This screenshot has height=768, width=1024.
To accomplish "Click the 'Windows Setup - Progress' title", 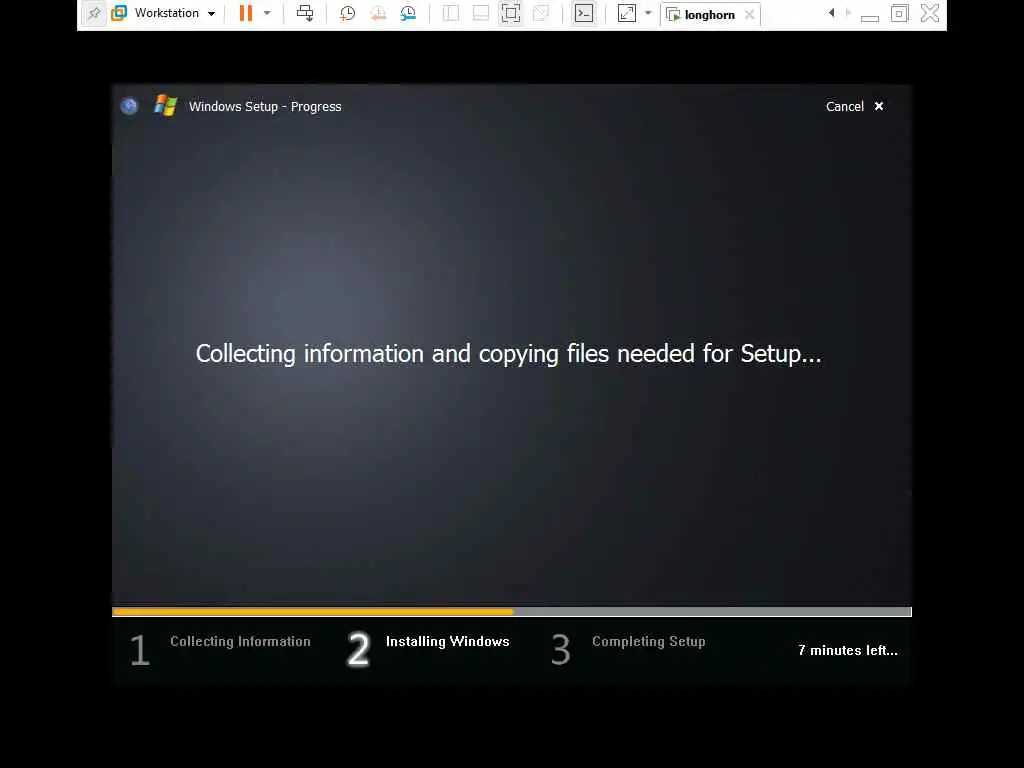I will [265, 106].
